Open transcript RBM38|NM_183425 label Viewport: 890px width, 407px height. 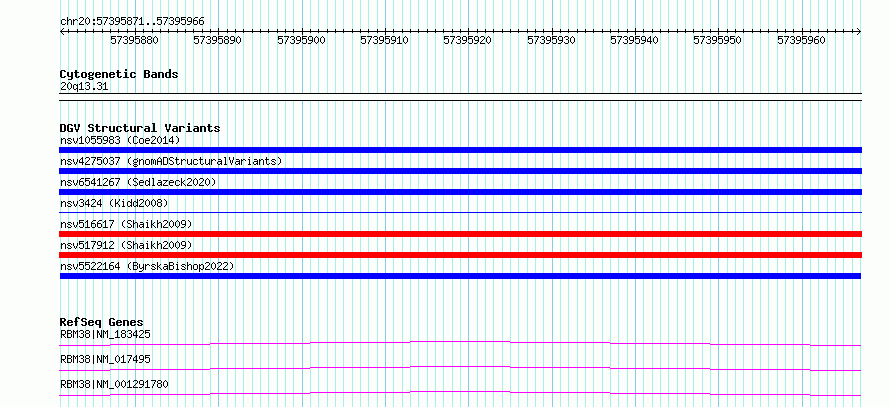(x=106, y=334)
